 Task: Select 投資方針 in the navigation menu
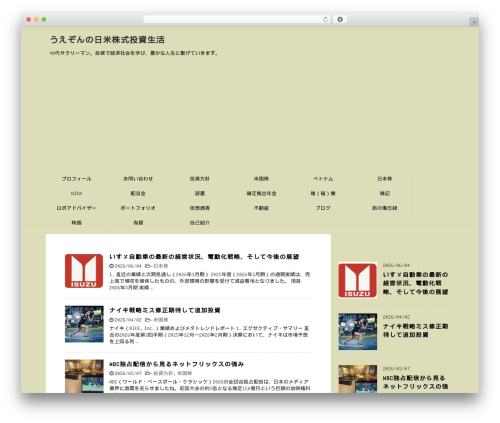pos(200,179)
